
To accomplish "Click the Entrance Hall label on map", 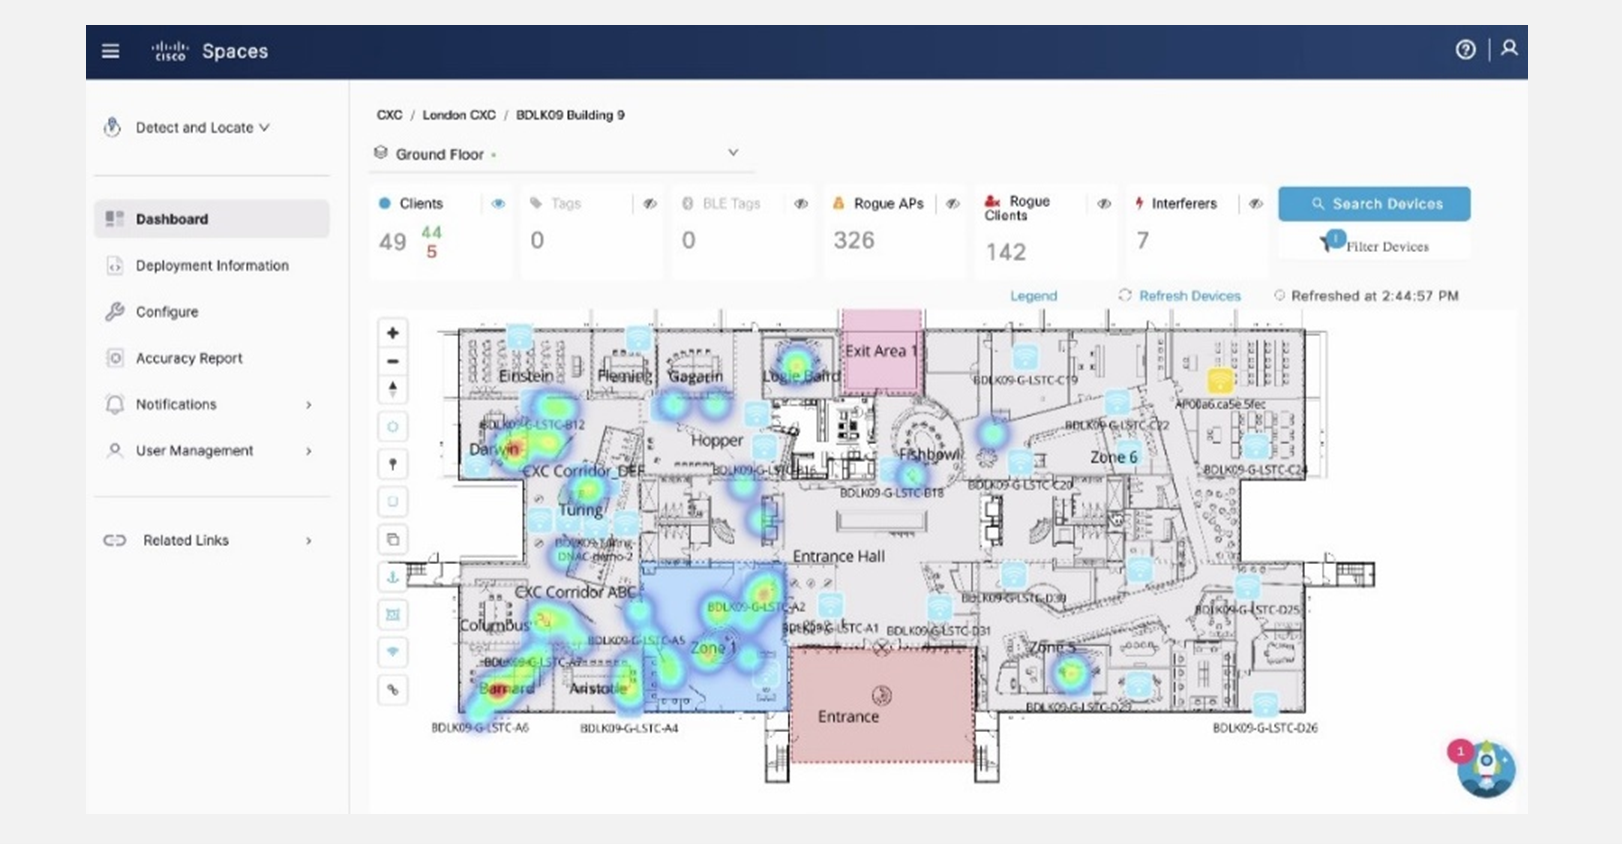I will (838, 557).
